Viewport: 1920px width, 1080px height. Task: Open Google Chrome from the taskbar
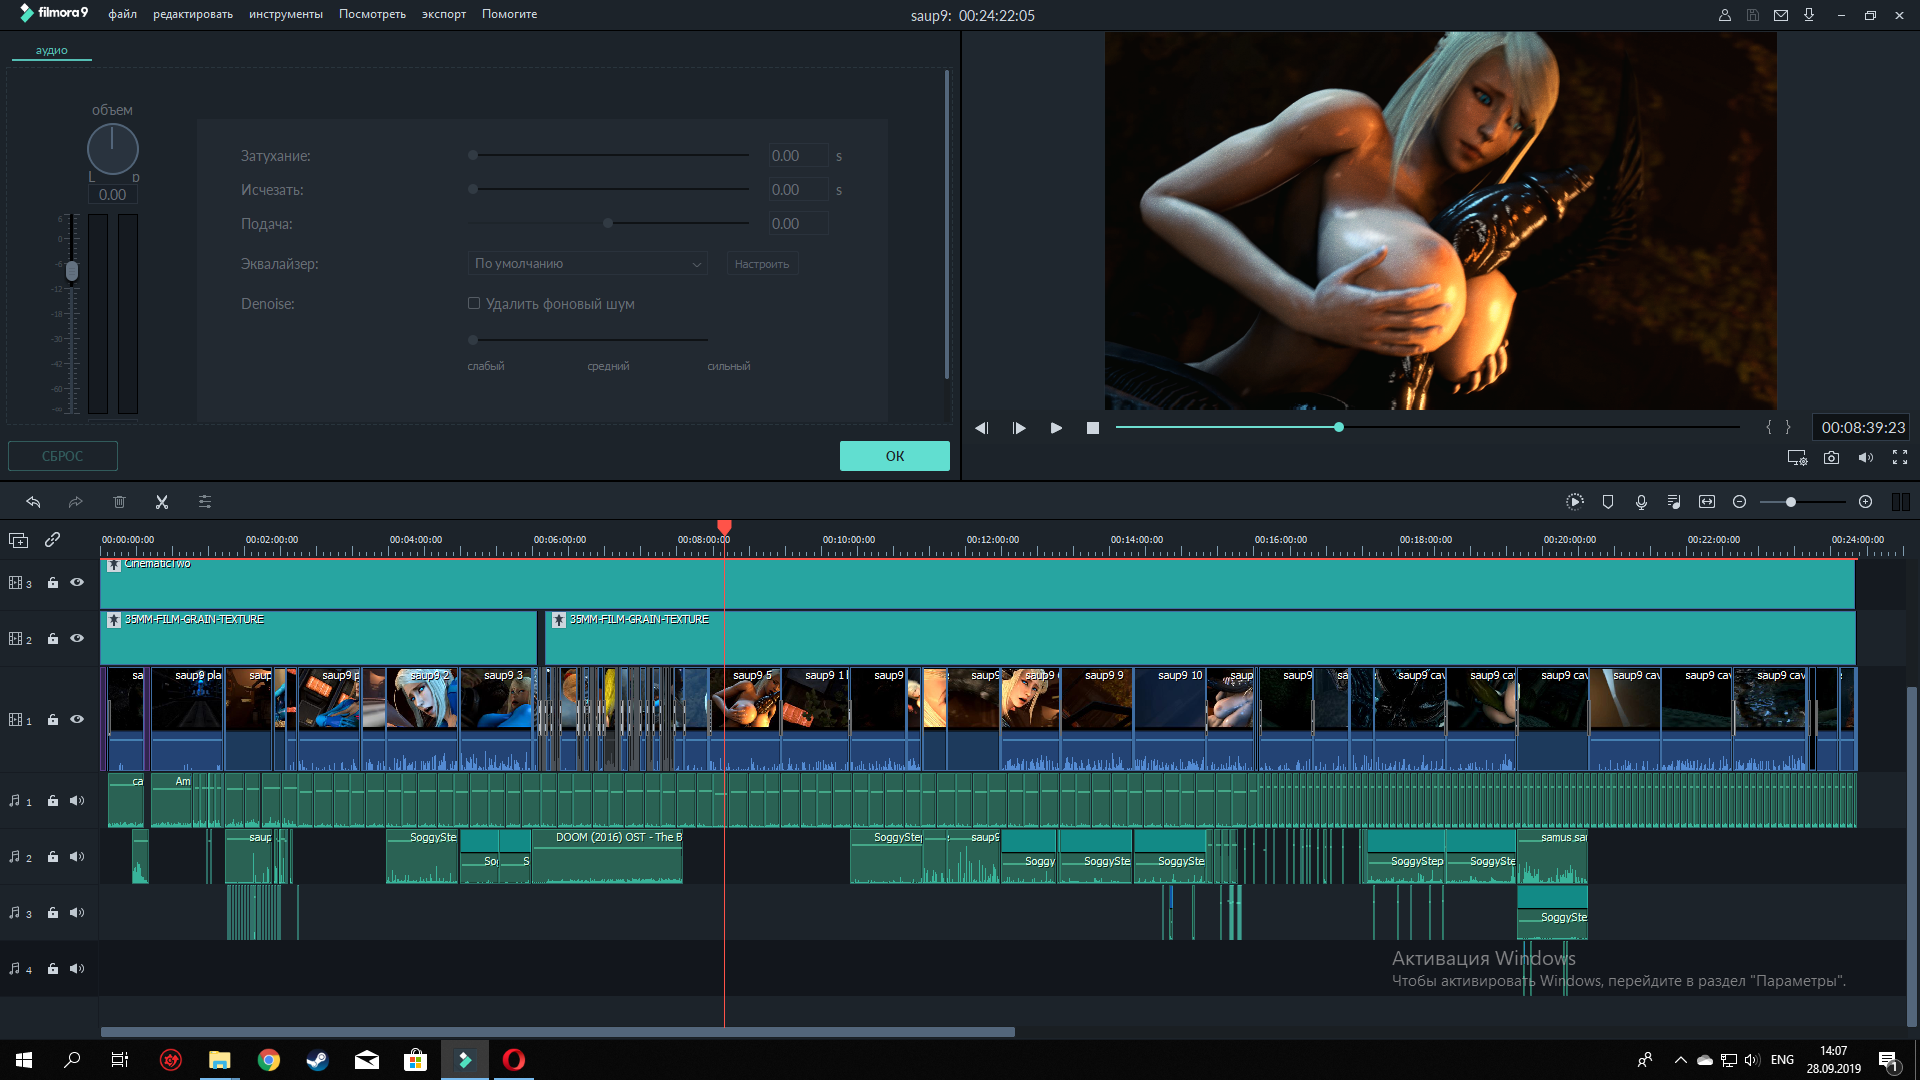pos(269,1060)
